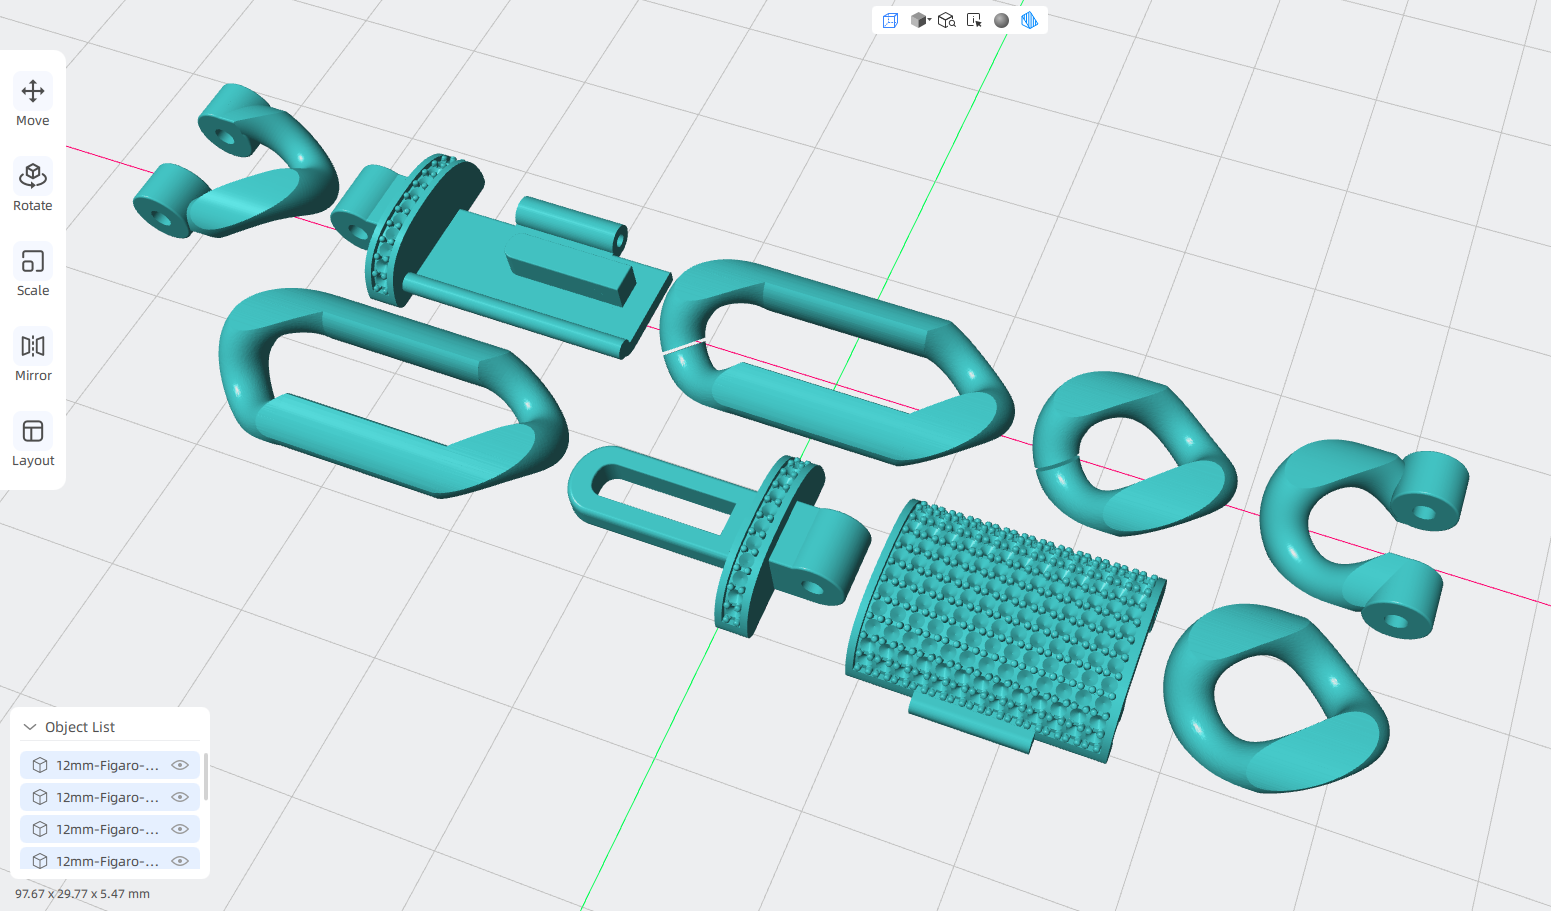Hide the first 12mm-Figaro object
The image size is (1551, 911).
click(x=180, y=765)
